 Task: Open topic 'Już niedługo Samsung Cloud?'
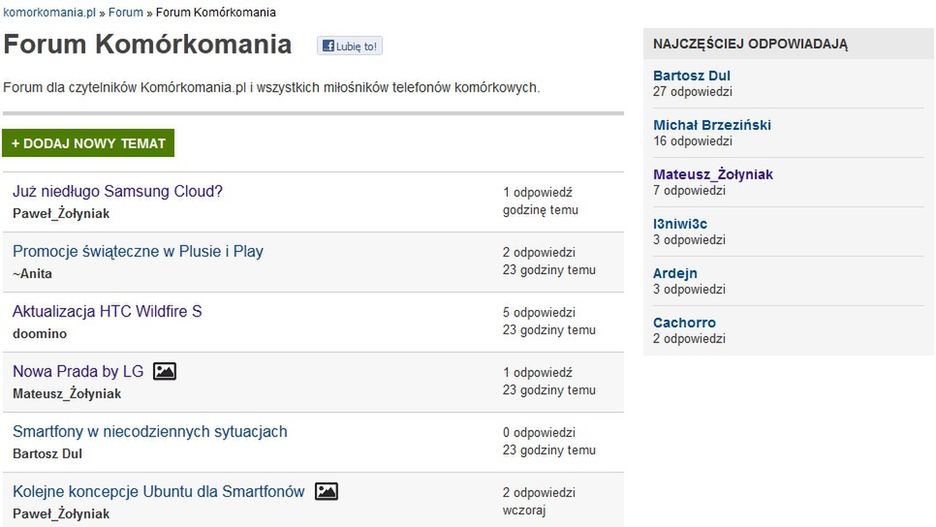(x=117, y=191)
